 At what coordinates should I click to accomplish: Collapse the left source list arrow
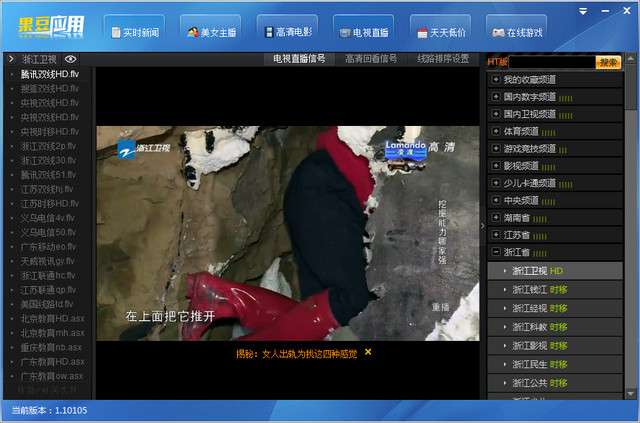11,59
